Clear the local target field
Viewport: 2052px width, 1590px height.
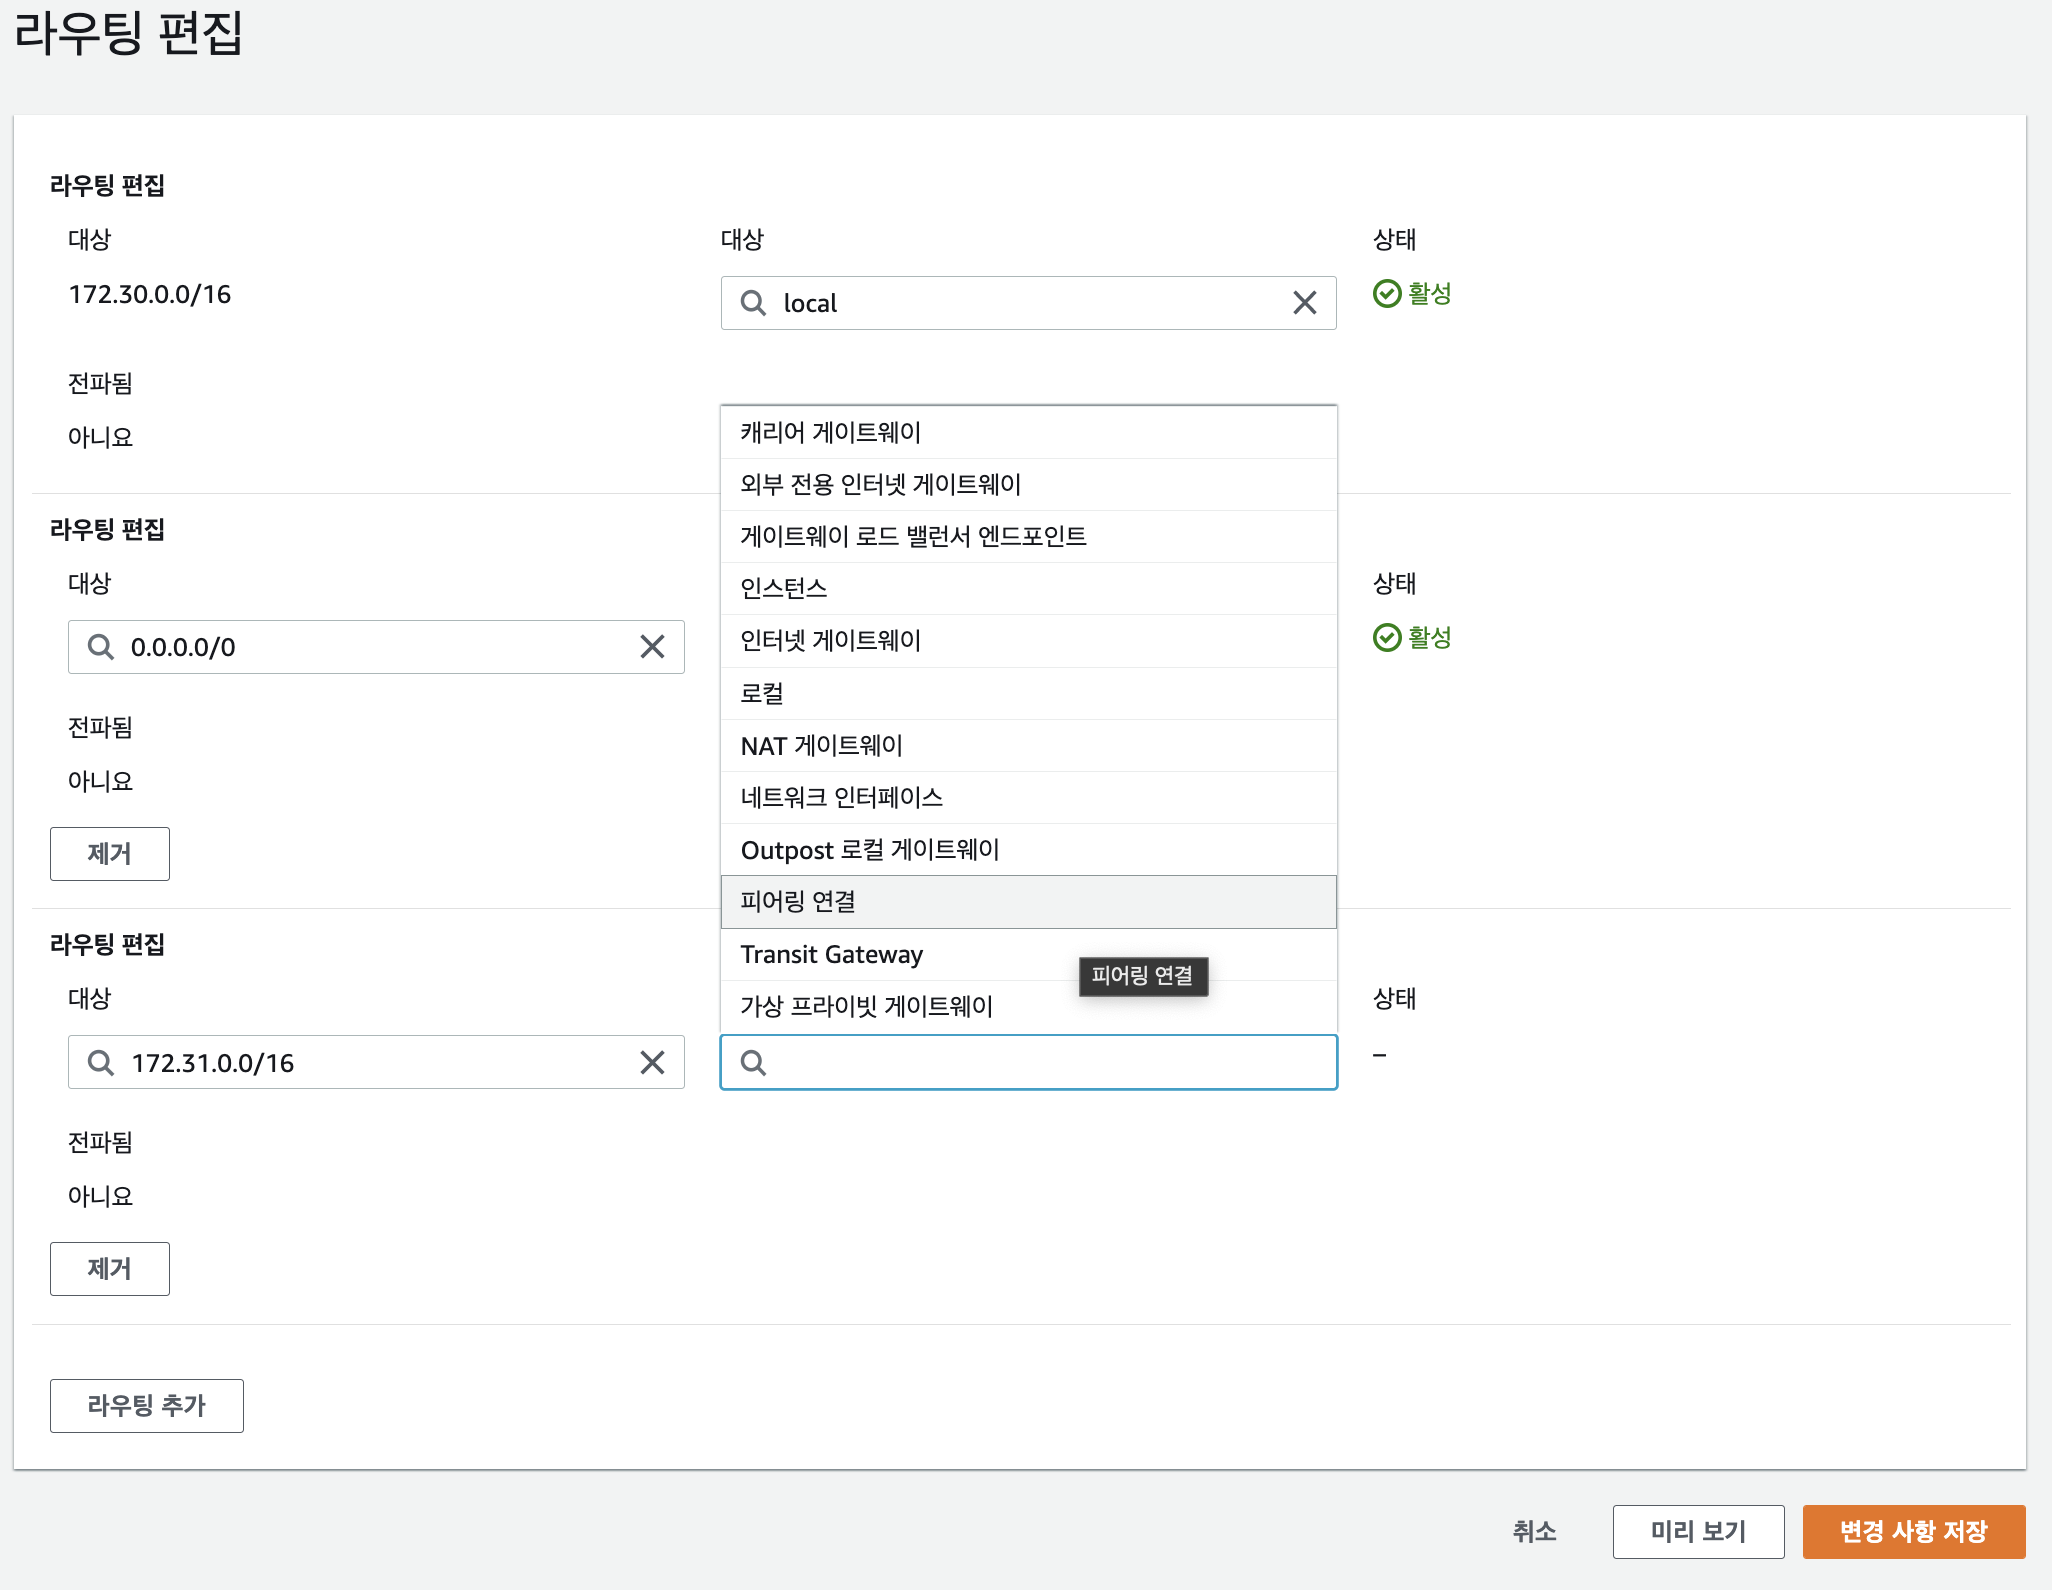coord(1304,303)
